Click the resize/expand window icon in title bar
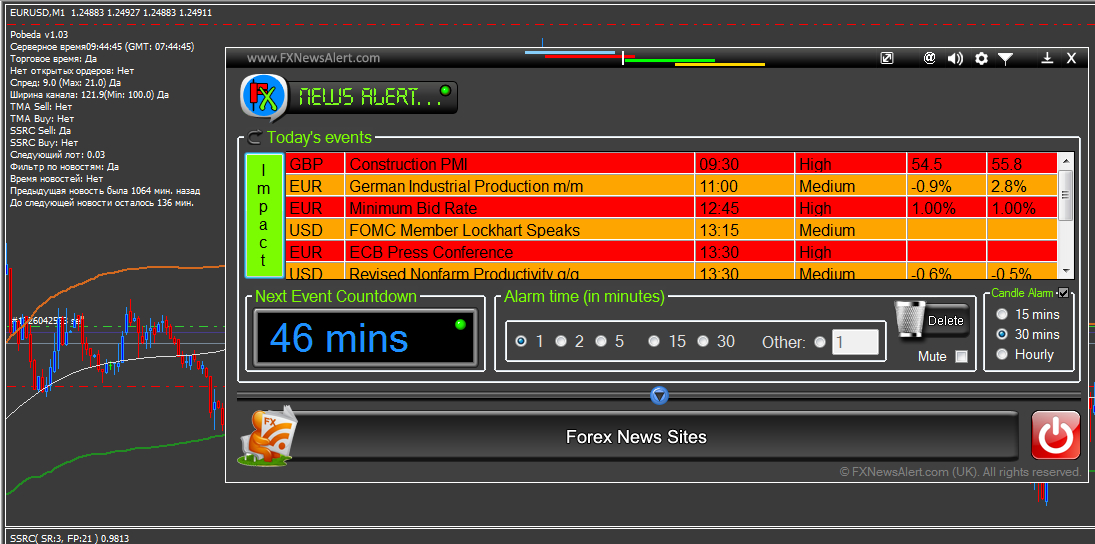Screen dimensions: 1095x544 click(887, 59)
